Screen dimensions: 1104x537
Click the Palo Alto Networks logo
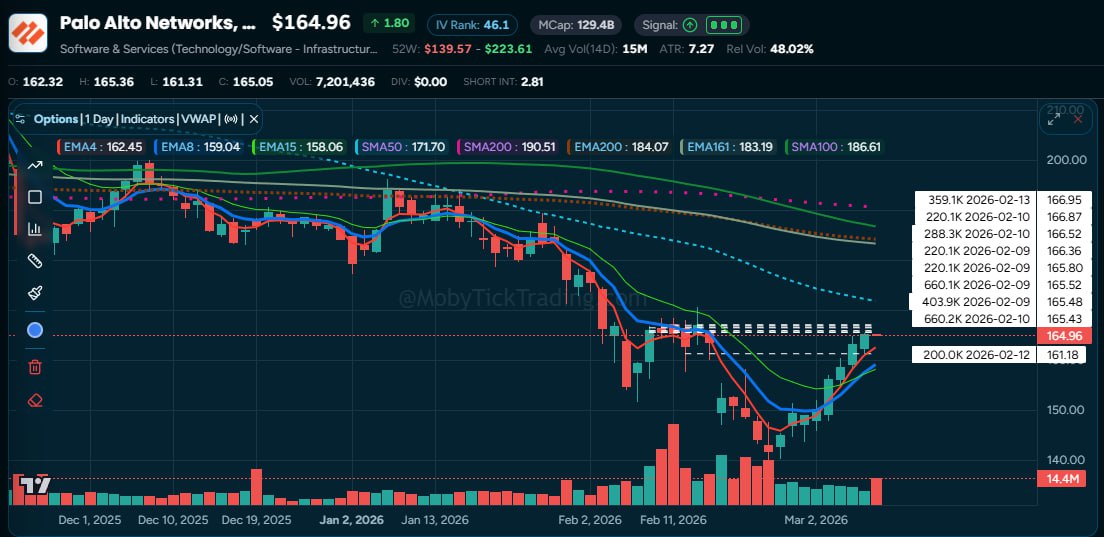pyautogui.click(x=28, y=32)
